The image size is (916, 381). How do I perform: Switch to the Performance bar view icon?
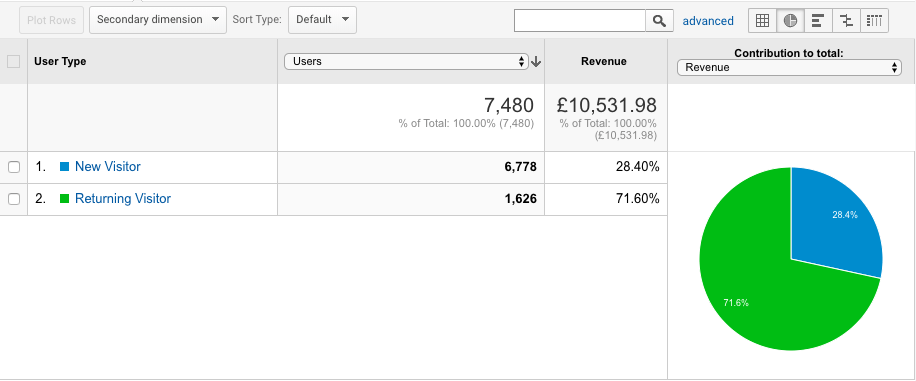(818, 20)
